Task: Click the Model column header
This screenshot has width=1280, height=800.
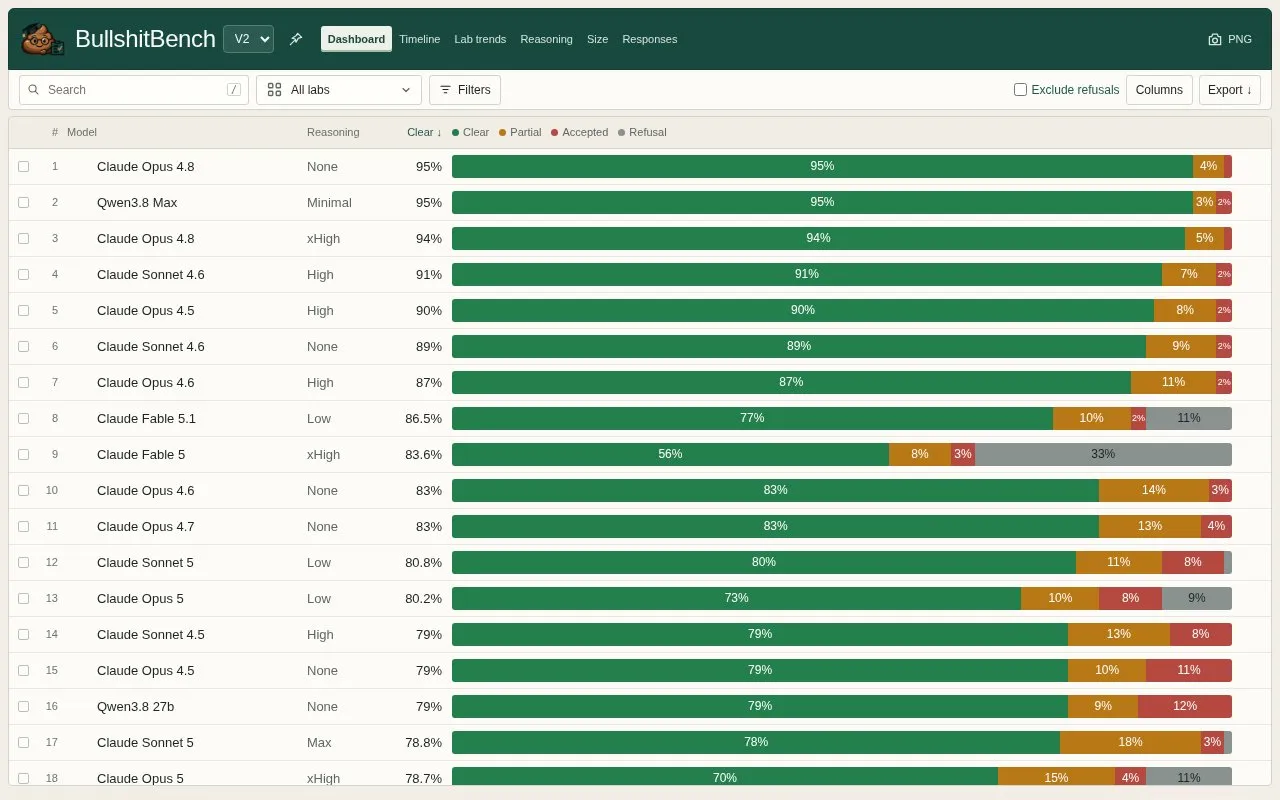Action: point(82,132)
